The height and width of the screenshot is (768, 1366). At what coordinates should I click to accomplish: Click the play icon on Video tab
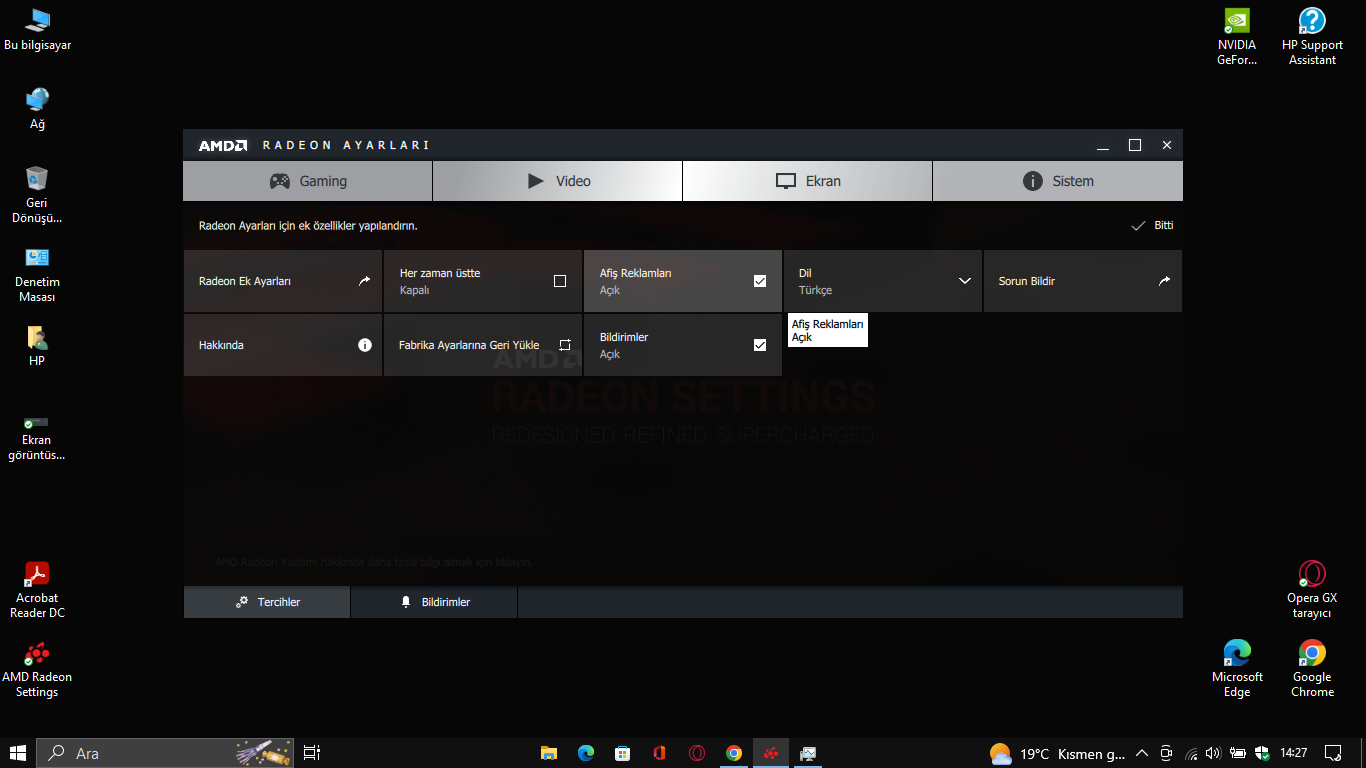[x=536, y=181]
